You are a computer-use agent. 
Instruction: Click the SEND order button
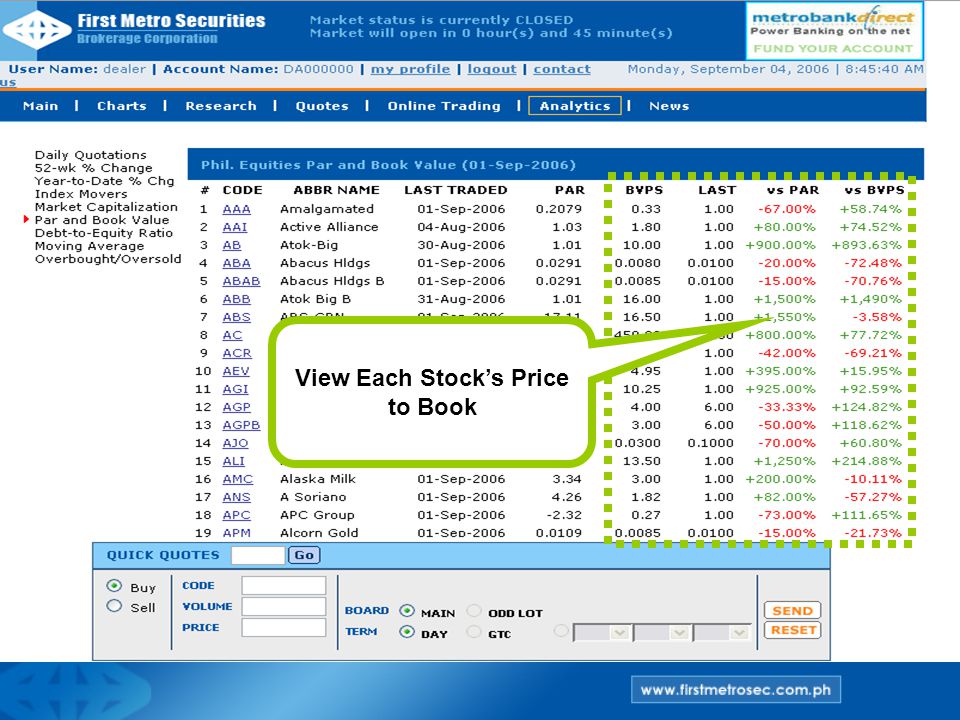792,610
